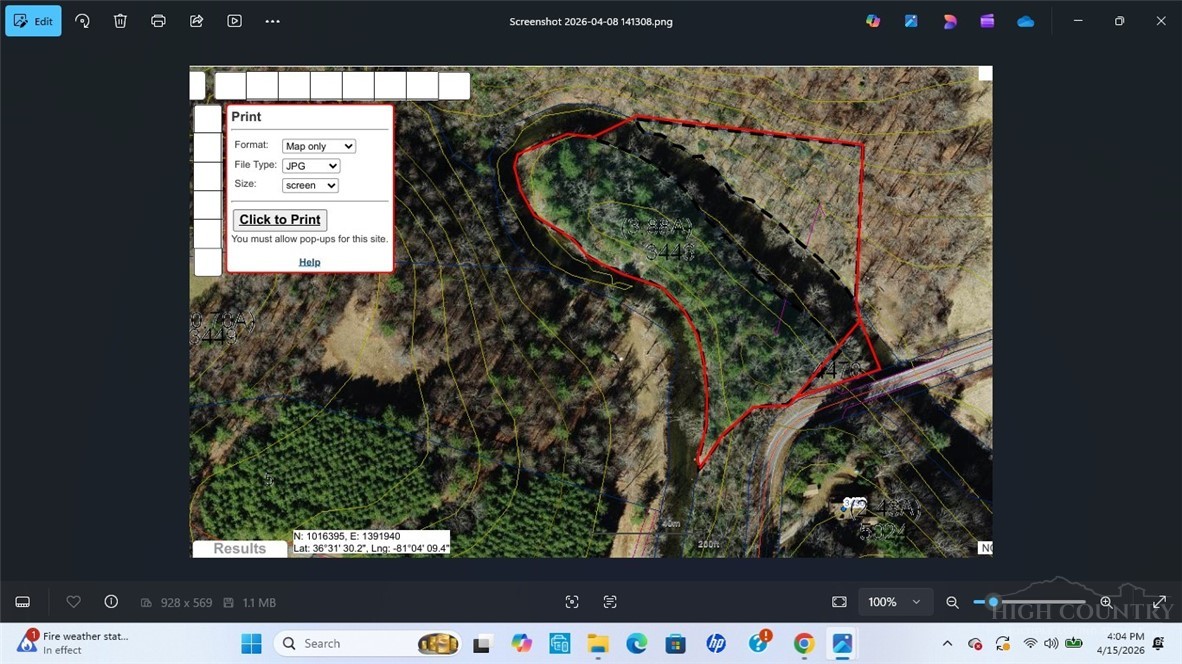Open File Explorer from the taskbar
This screenshot has height=664, width=1182.
pyautogui.click(x=598, y=643)
